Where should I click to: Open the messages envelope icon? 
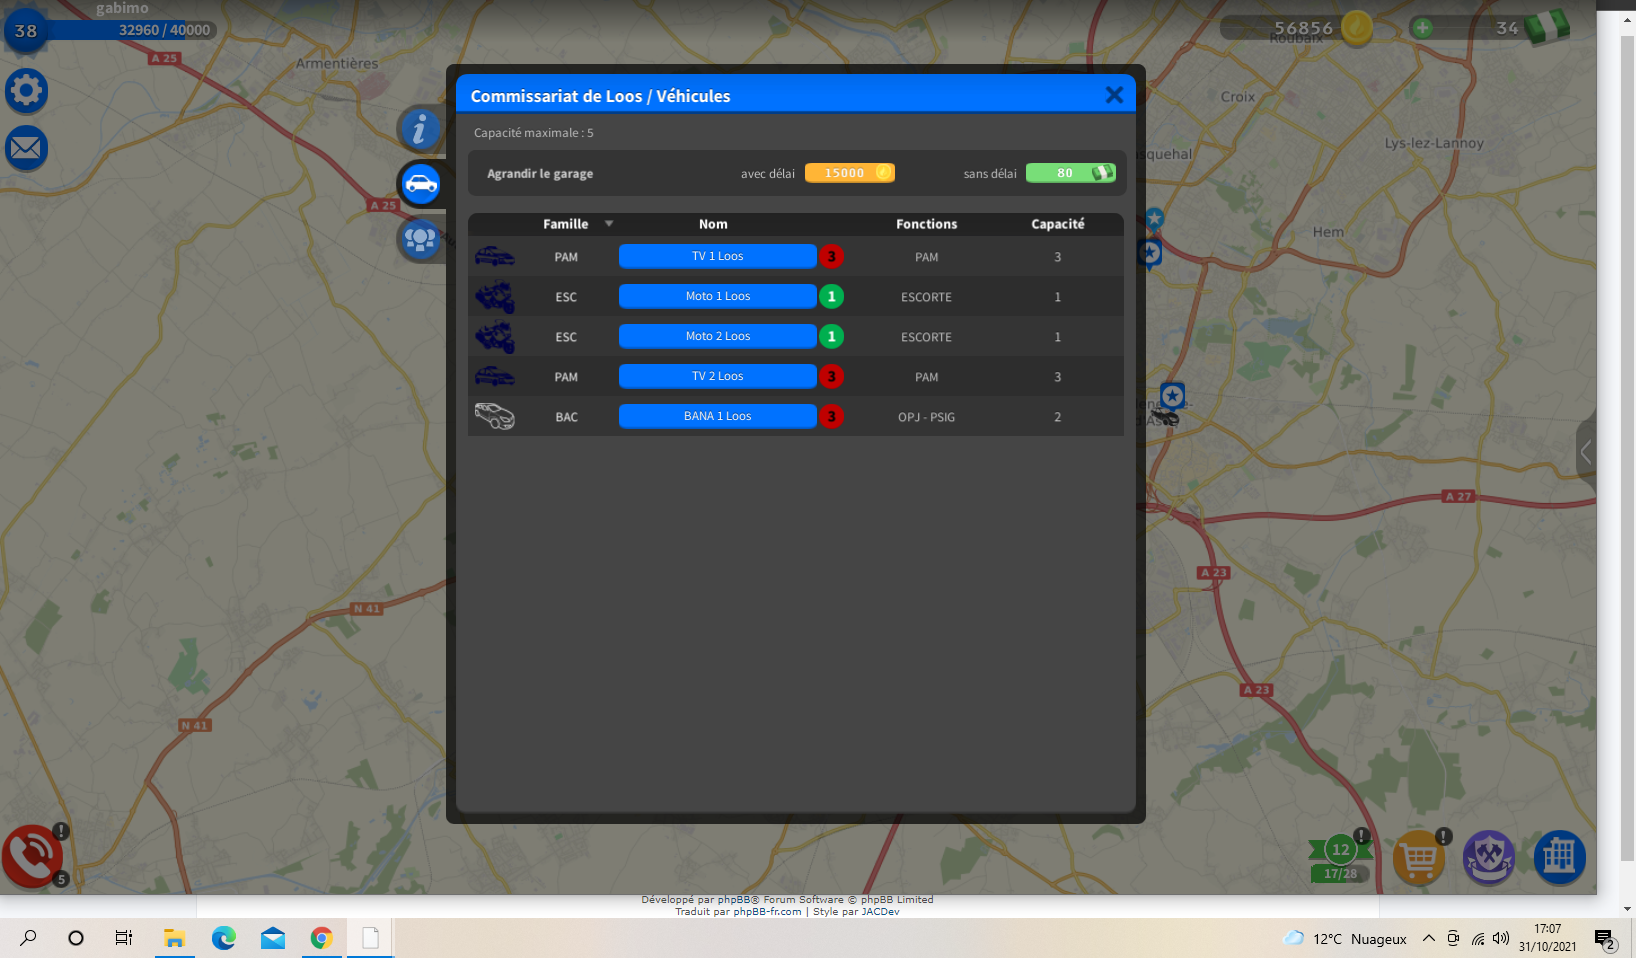[27, 149]
